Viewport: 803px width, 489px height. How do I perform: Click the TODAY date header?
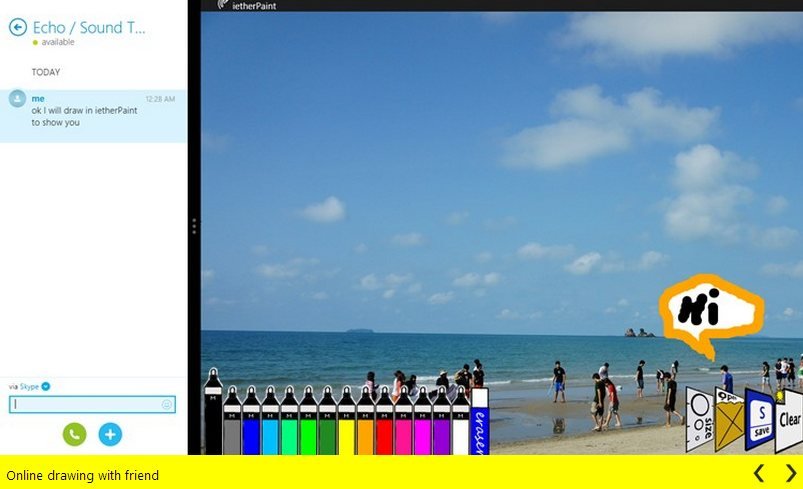[x=46, y=72]
